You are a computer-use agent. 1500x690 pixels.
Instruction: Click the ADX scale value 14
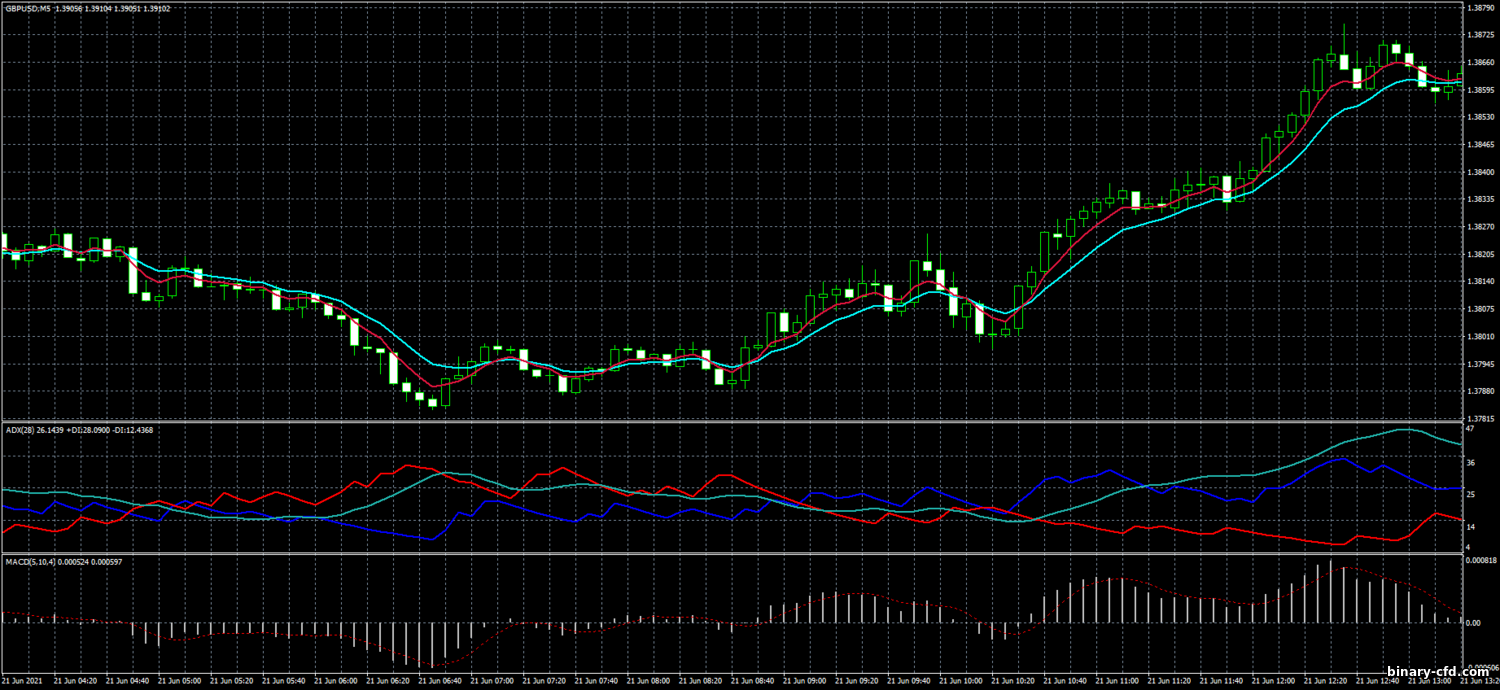tap(1470, 526)
